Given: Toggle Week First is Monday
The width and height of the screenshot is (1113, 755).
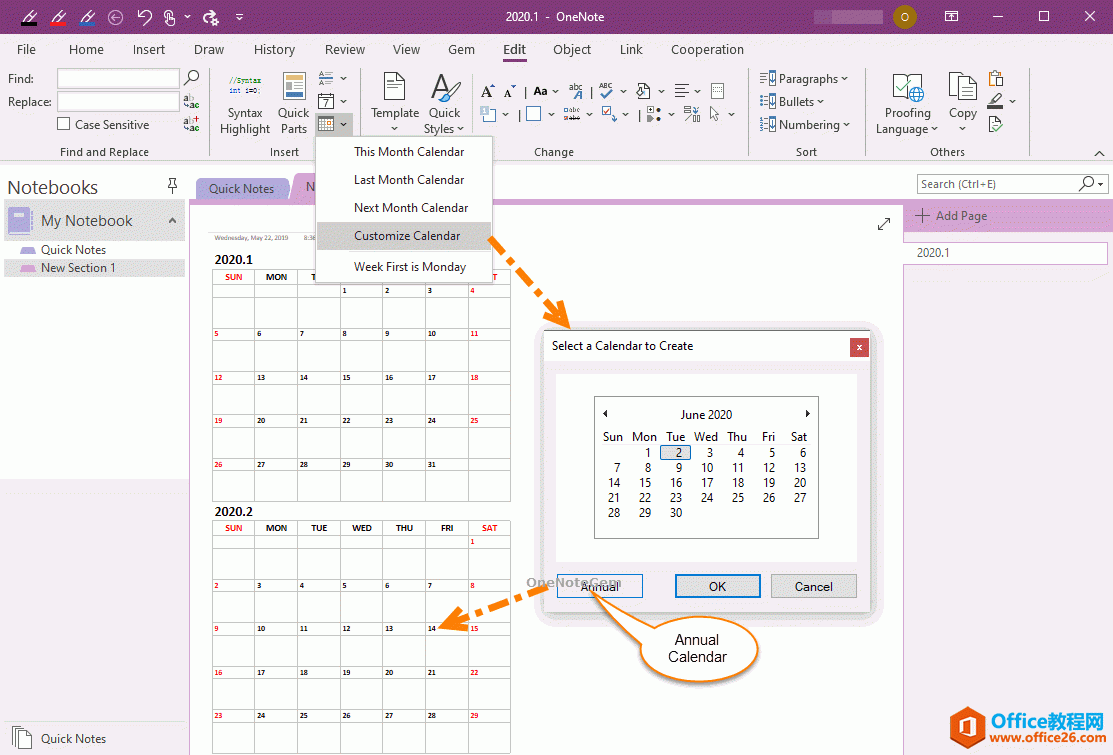Looking at the screenshot, I should 408,266.
